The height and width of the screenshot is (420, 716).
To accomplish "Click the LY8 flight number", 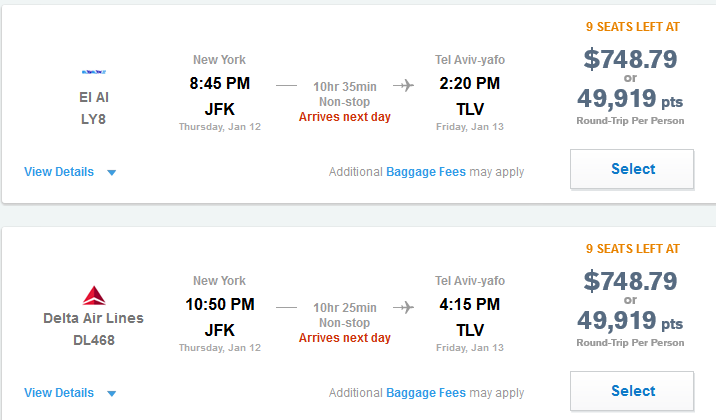I will 93,119.
